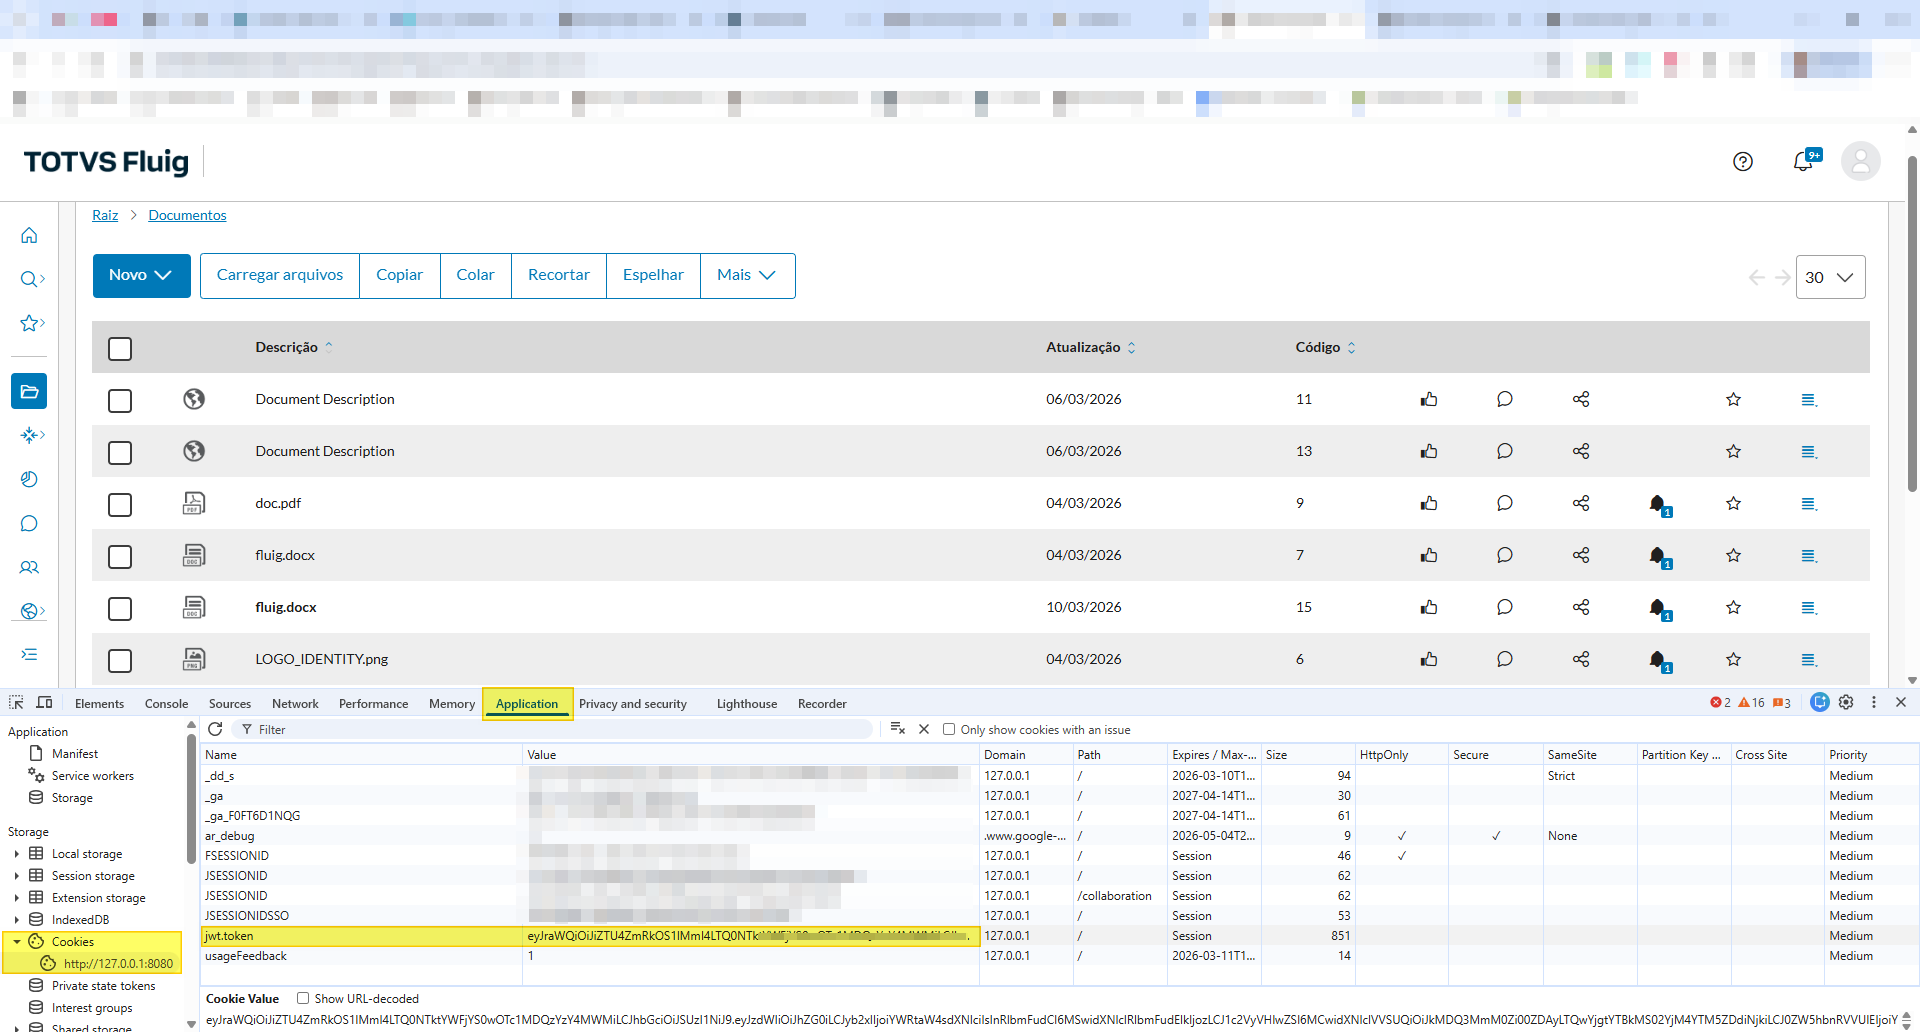Open the notifications bell icon
Viewport: 1920px width, 1032px height.
1805,161
